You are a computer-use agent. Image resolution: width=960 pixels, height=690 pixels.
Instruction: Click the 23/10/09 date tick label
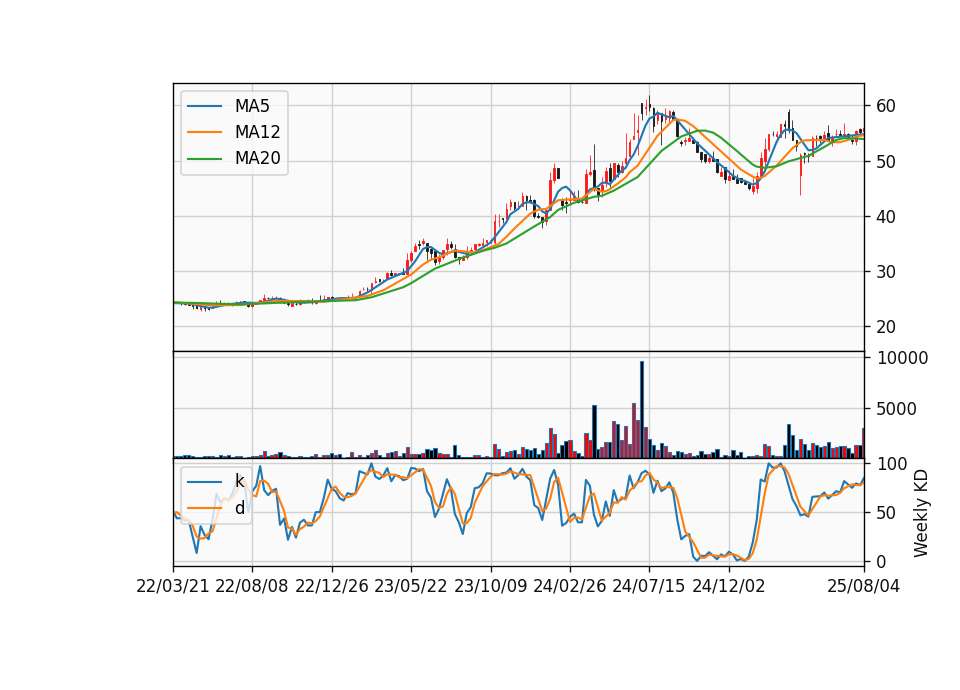click(x=490, y=587)
